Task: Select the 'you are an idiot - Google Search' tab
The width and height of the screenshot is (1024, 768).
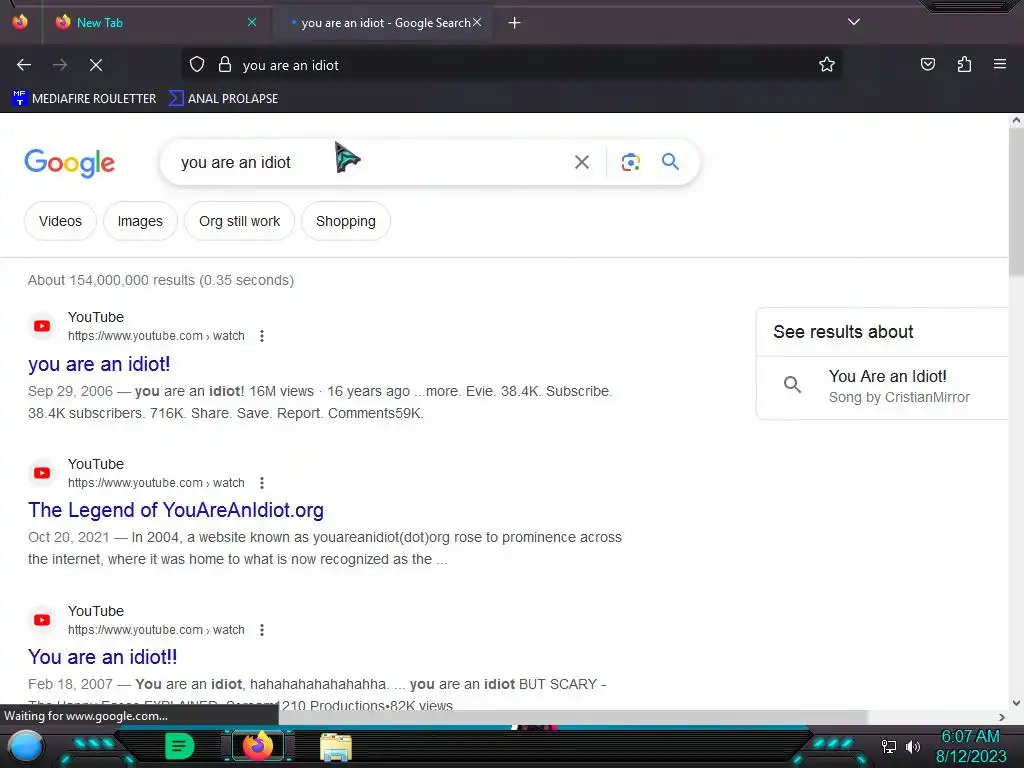Action: (x=385, y=23)
